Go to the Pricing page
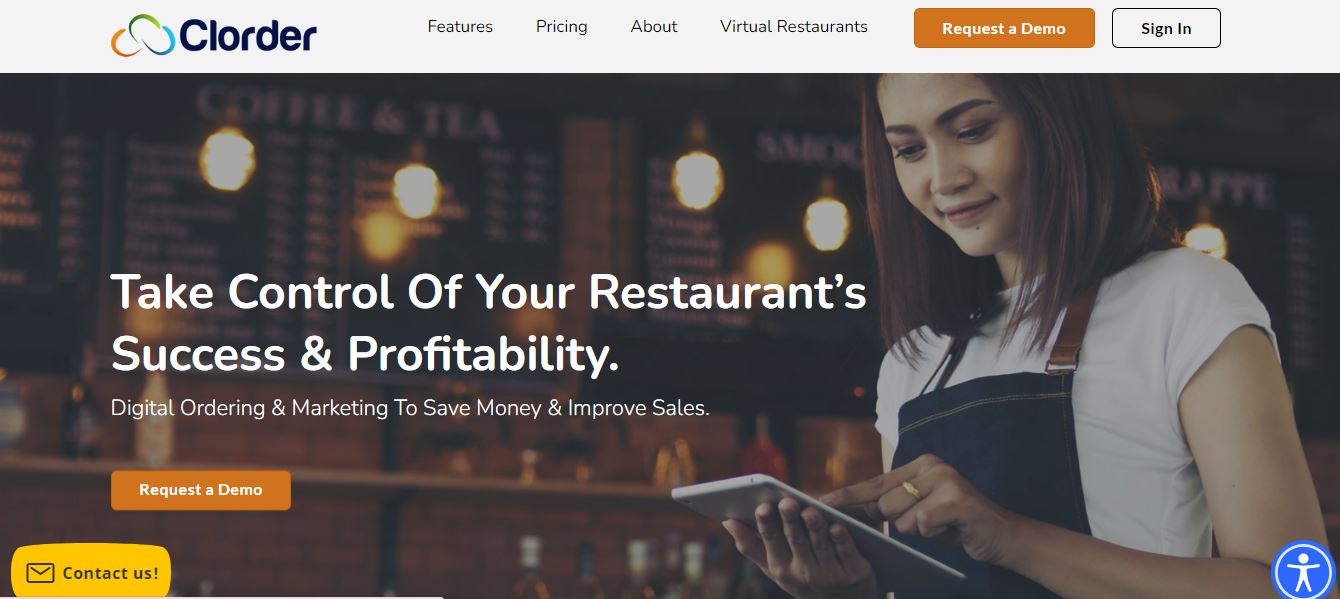Screen dimensions: 1340x599 [562, 27]
